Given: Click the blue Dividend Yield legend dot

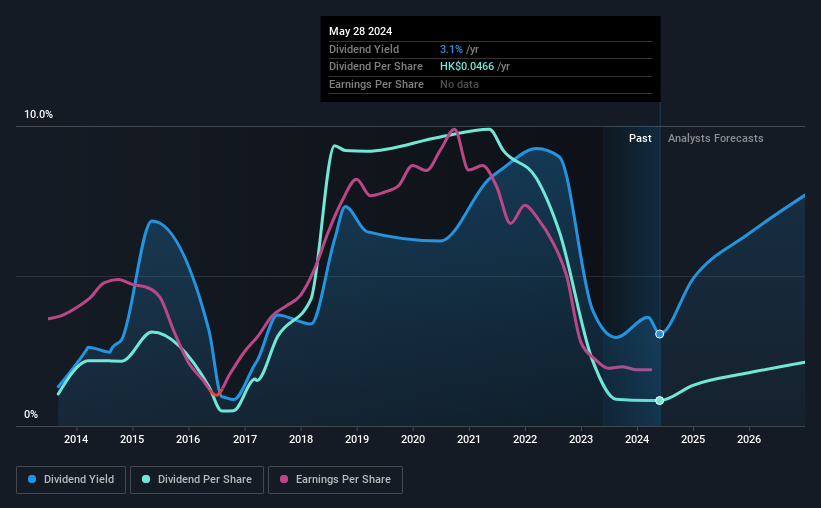Looking at the screenshot, I should [x=32, y=479].
